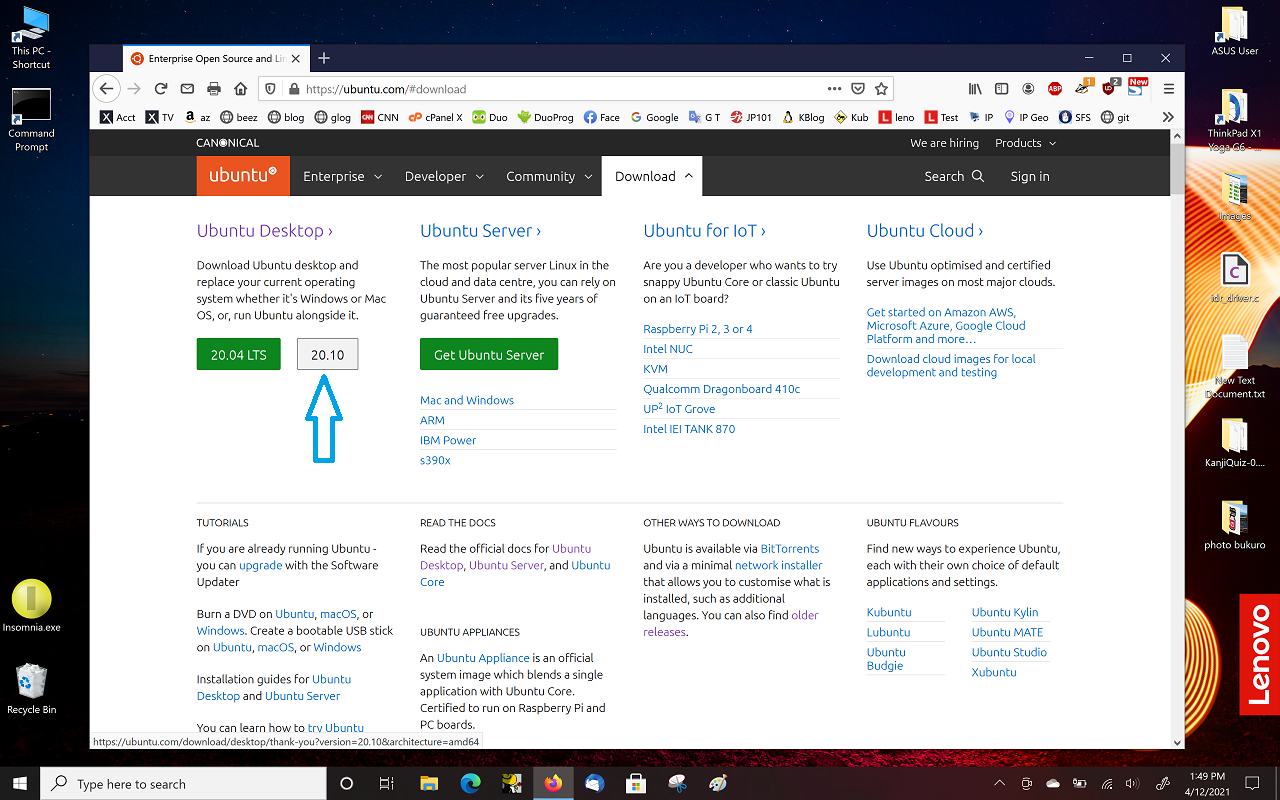Image resolution: width=1280 pixels, height=800 pixels.
Task: Open Microsoft Store from the taskbar
Action: click(x=636, y=784)
